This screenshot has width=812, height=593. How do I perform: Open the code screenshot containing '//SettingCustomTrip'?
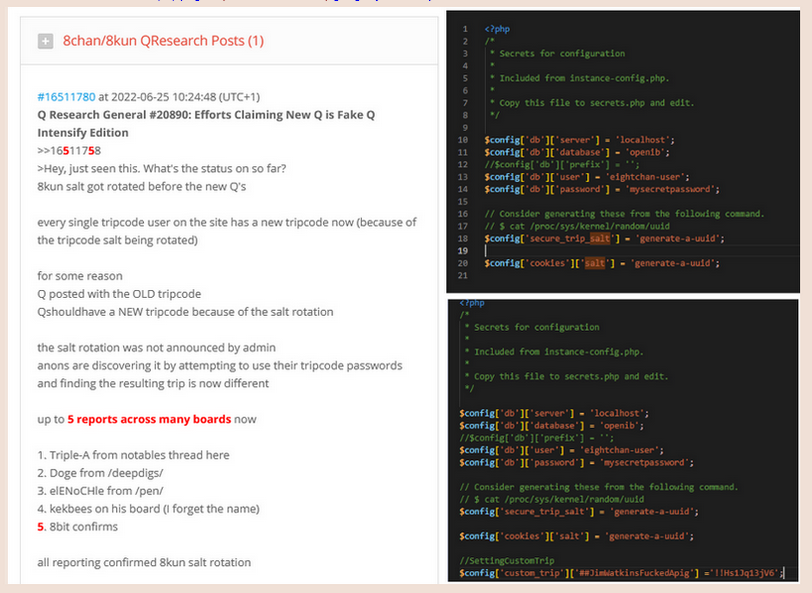(x=623, y=440)
